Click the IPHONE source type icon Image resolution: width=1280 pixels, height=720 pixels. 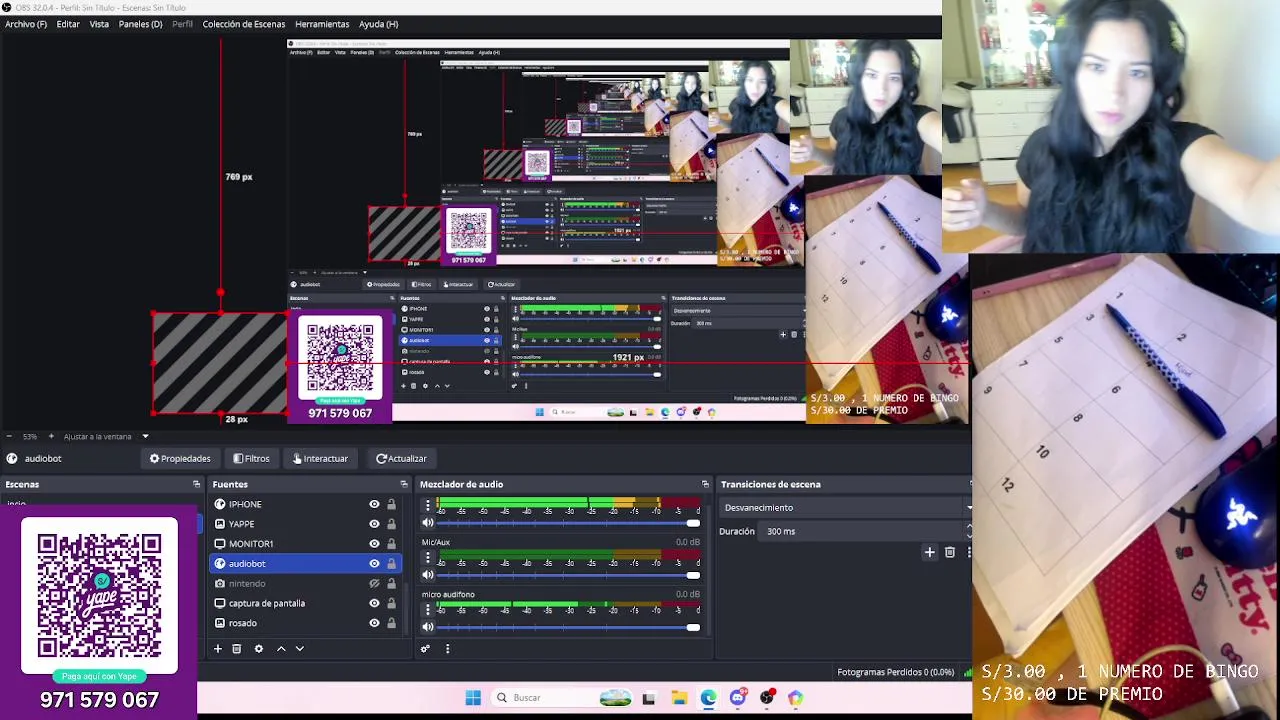220,504
